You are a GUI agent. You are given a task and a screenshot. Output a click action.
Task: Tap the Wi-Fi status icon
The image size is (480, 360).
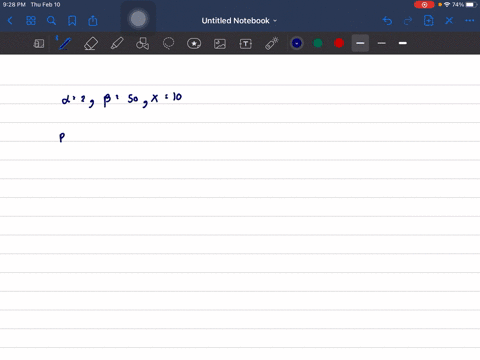(447, 5)
